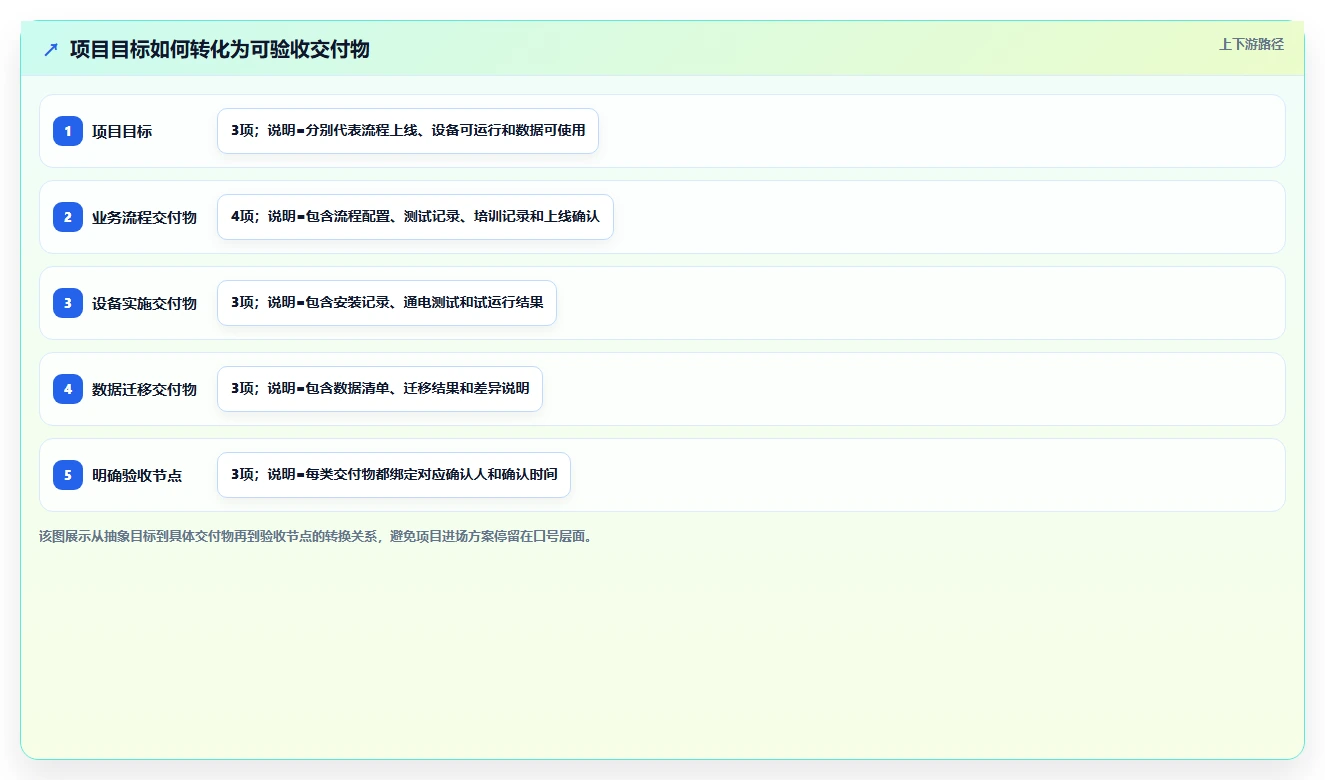
Task: Select the 项目目标 row label
Action: pyautogui.click(x=122, y=131)
